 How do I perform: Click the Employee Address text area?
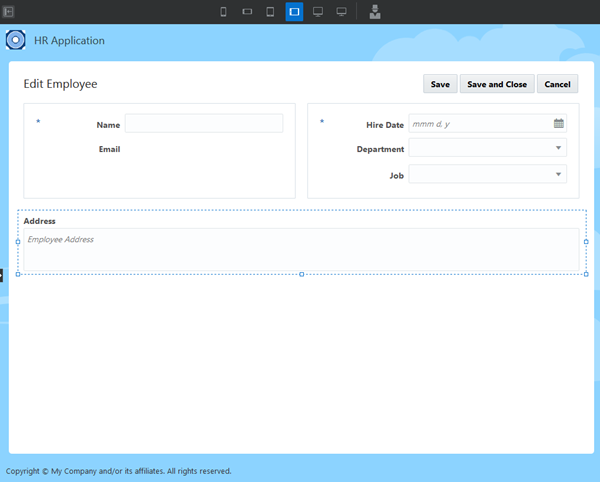301,249
